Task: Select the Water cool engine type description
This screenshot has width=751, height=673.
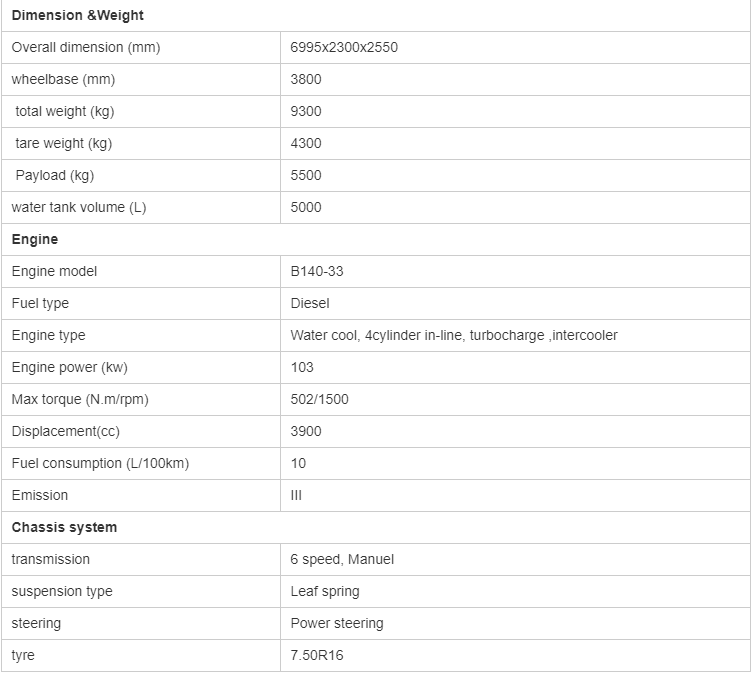Action: pyautogui.click(x=454, y=335)
